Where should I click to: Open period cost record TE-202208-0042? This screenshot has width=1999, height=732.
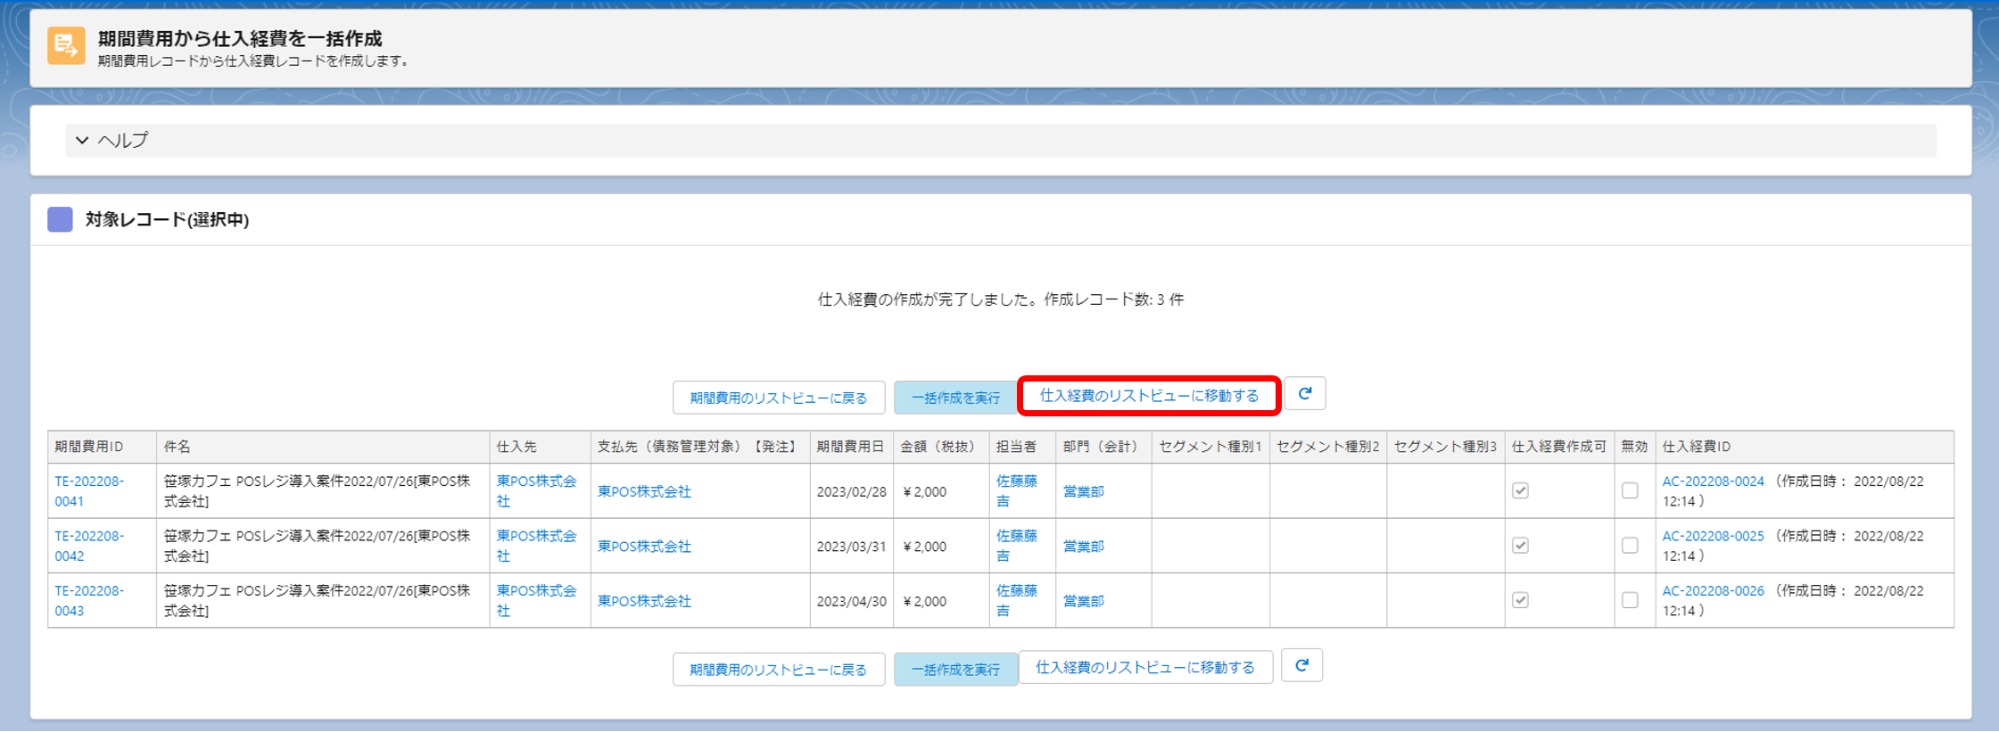click(89, 546)
